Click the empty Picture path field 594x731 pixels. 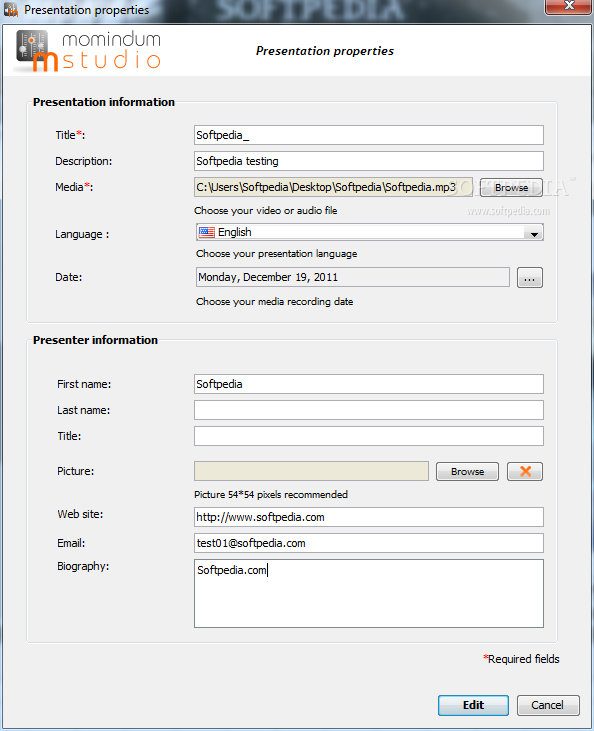[x=311, y=471]
